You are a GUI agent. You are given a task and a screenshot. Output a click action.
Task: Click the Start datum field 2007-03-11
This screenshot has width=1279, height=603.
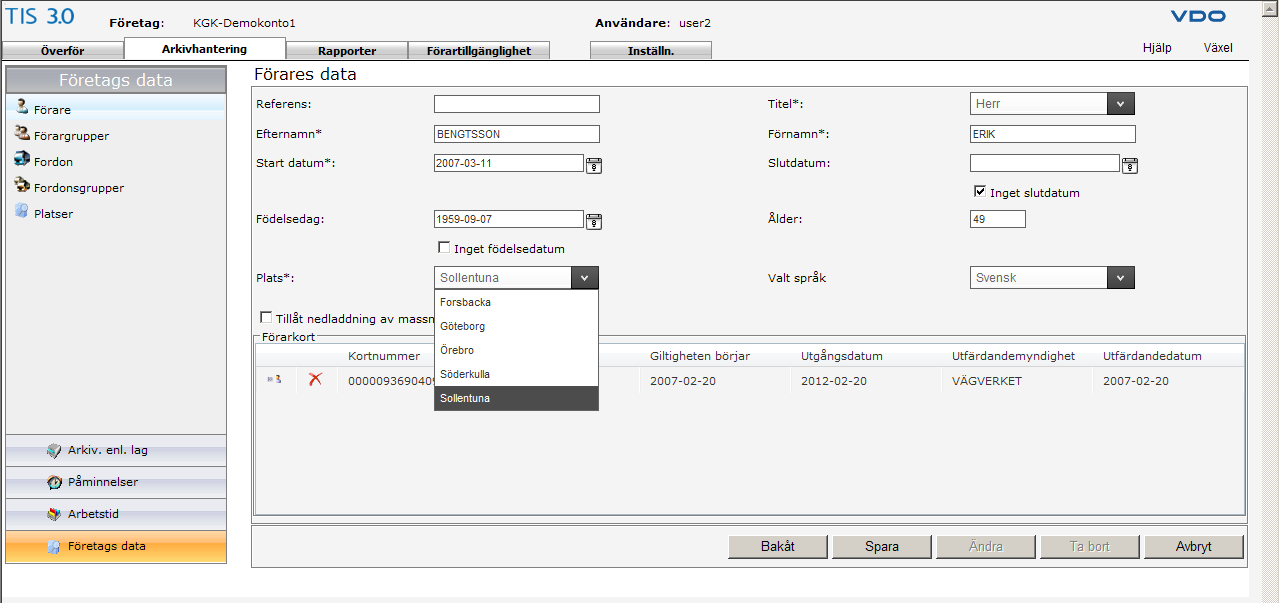509,163
